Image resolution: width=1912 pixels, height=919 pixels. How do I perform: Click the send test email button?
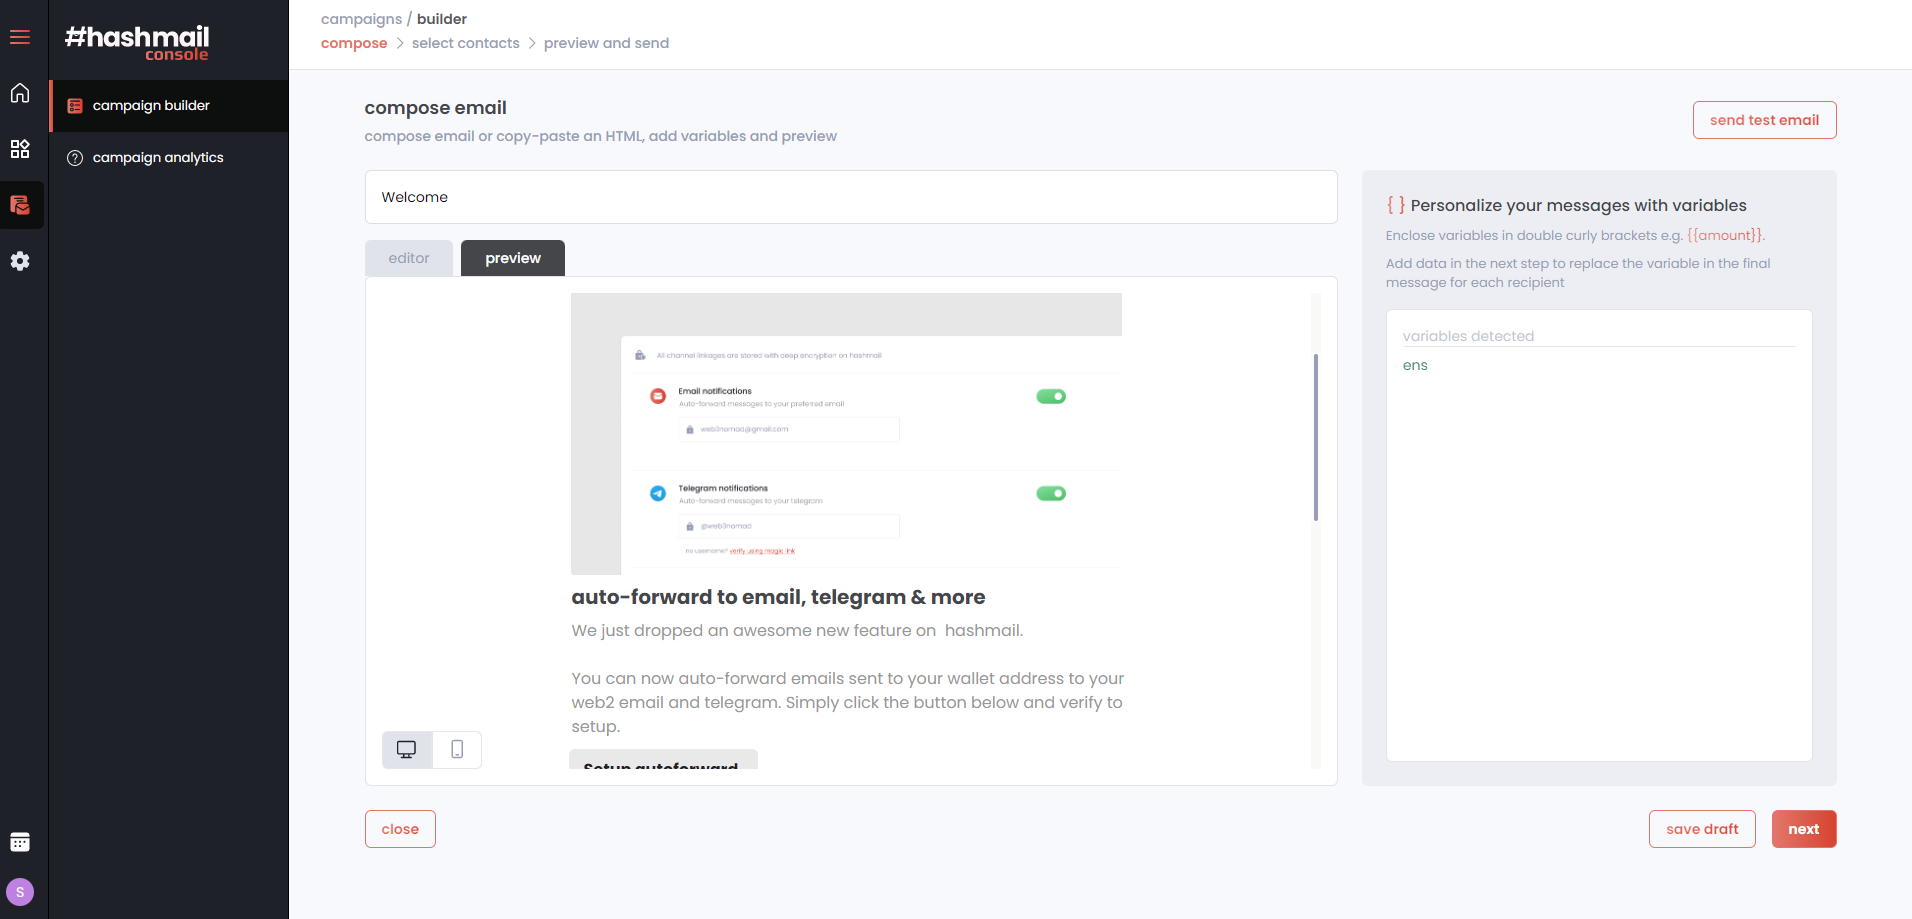[x=1764, y=120]
